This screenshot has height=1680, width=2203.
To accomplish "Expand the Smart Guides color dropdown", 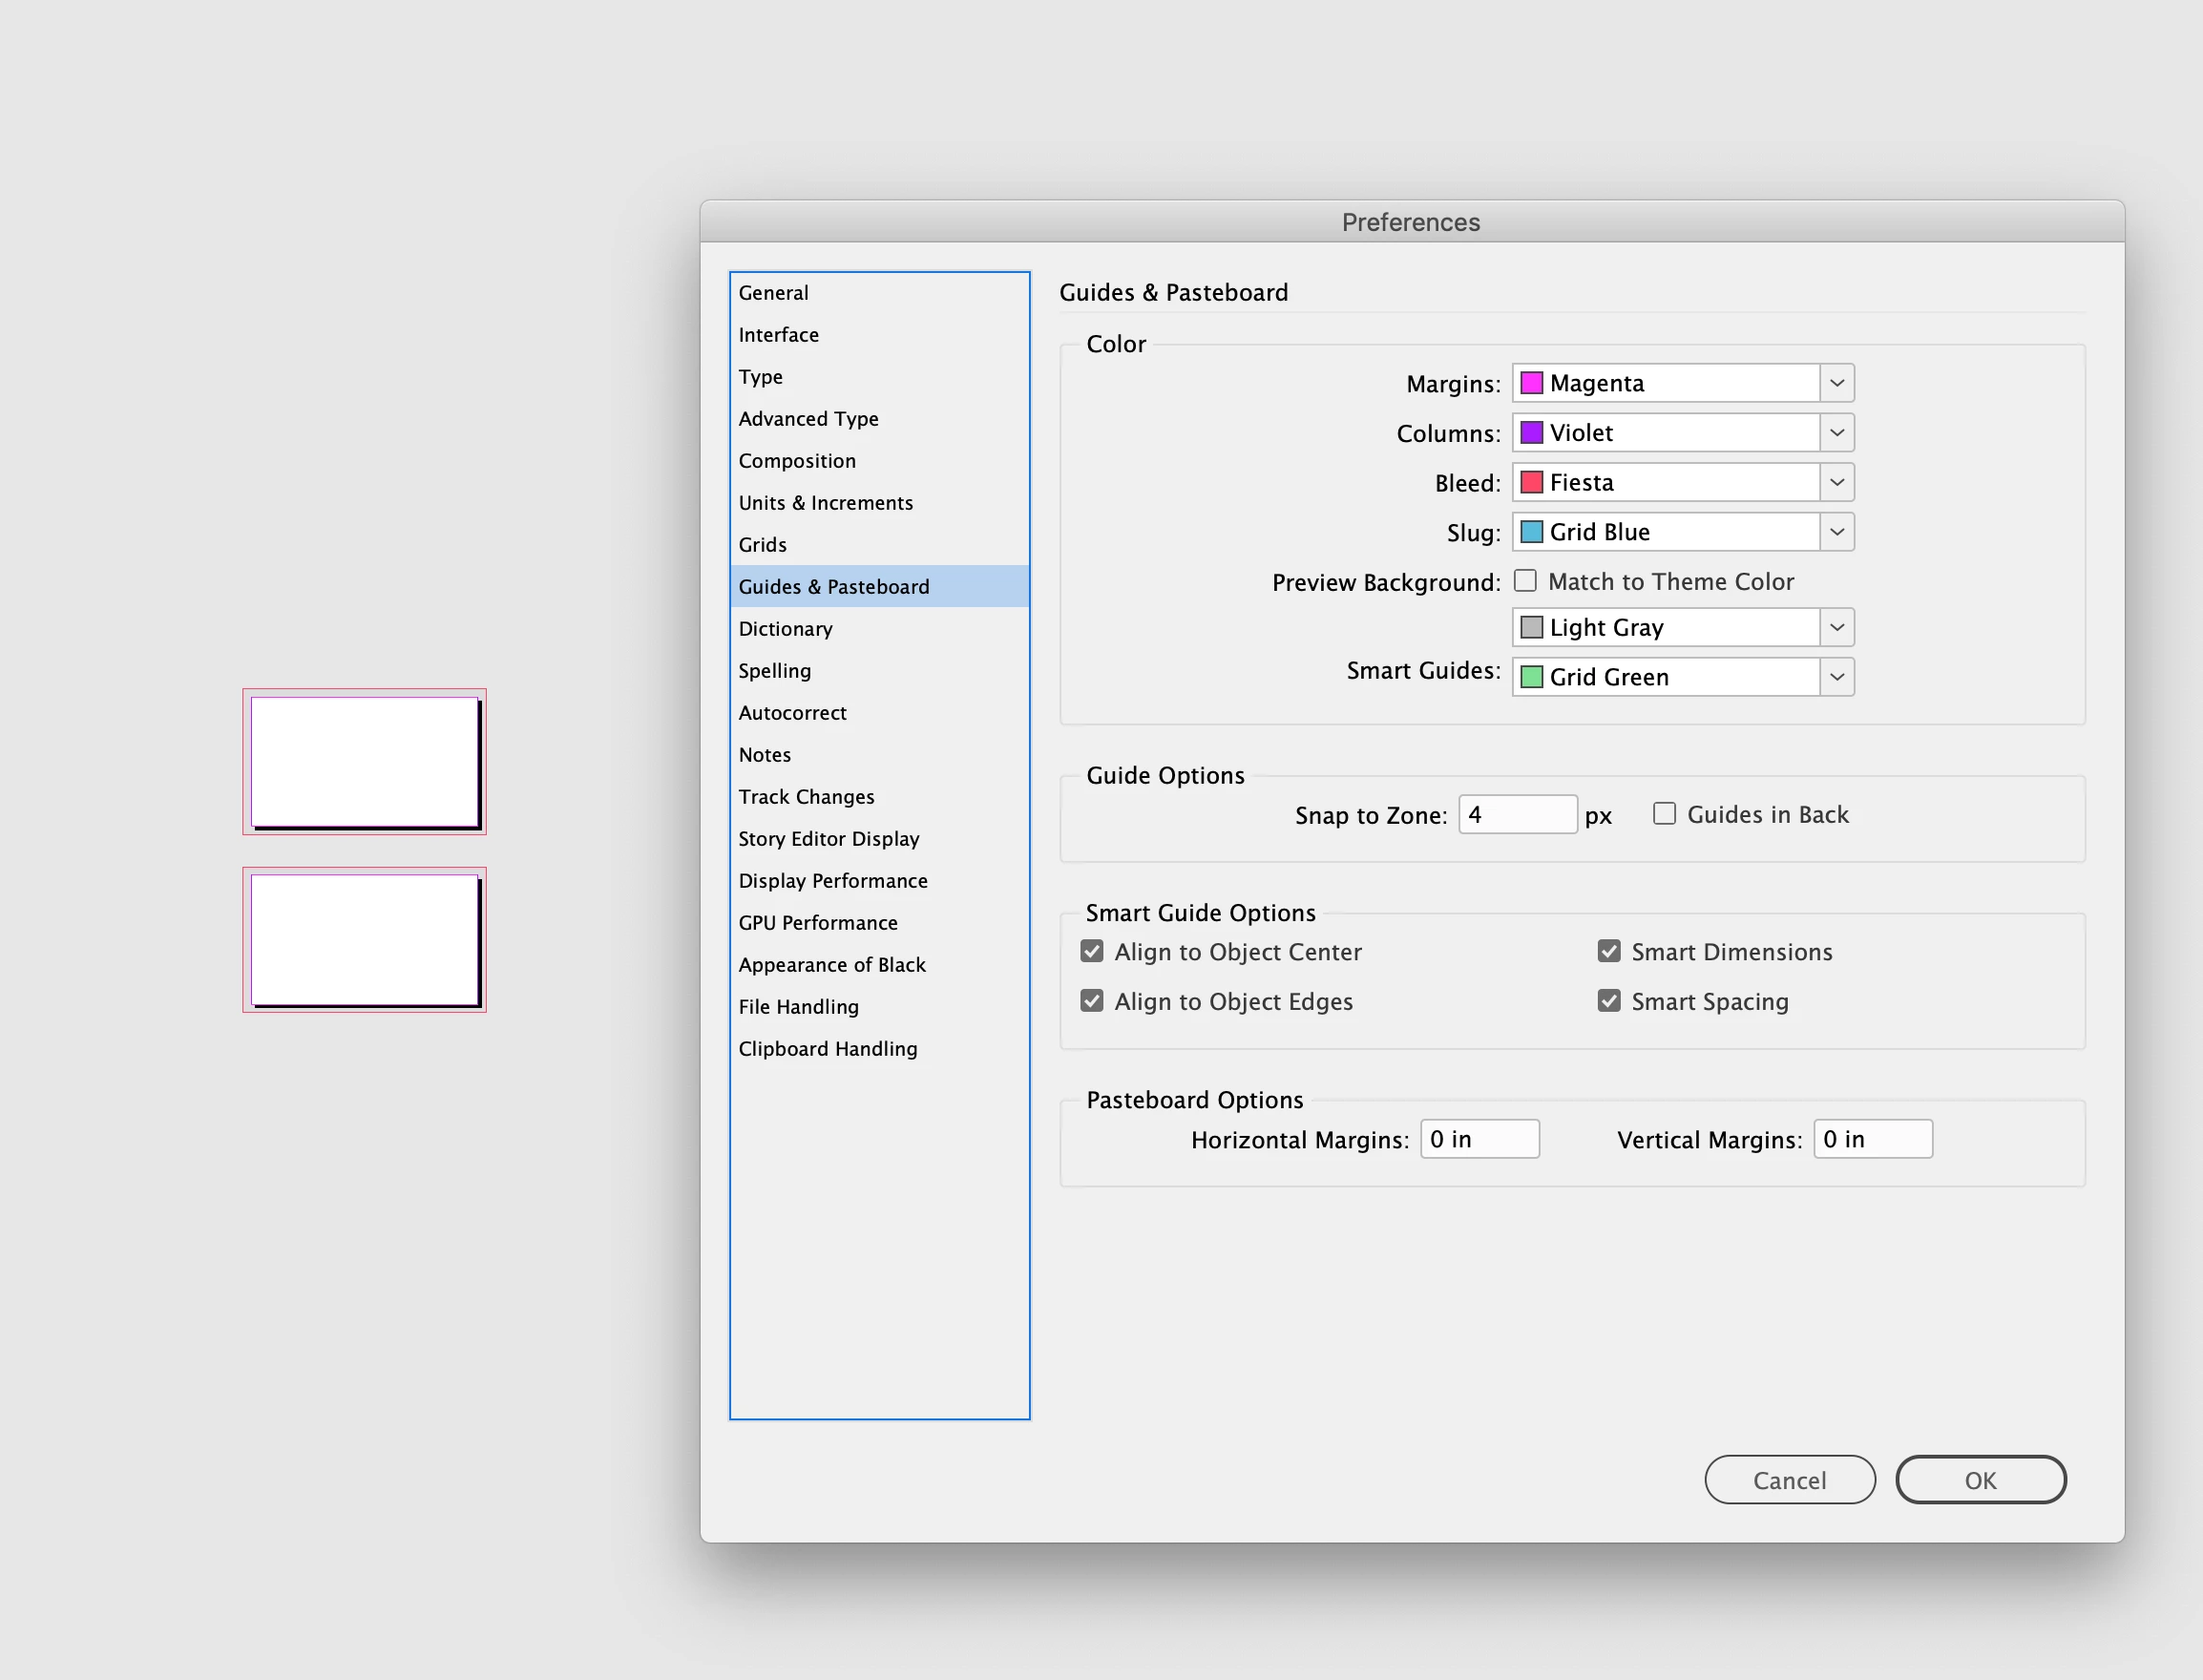I will pos(1836,677).
